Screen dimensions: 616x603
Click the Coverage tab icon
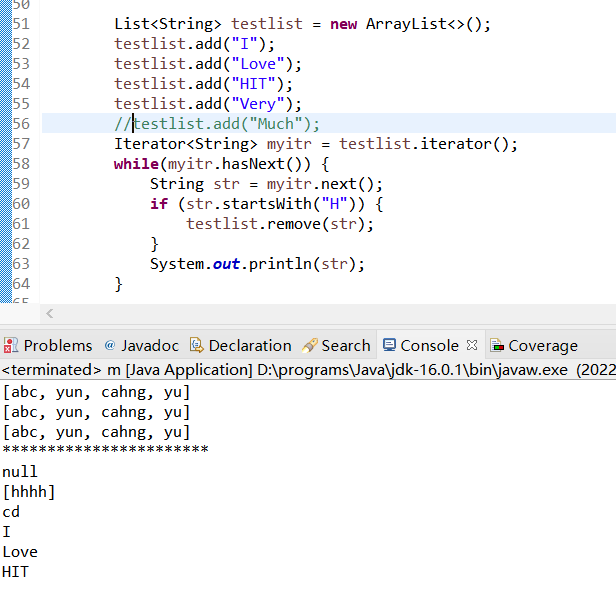coord(497,346)
